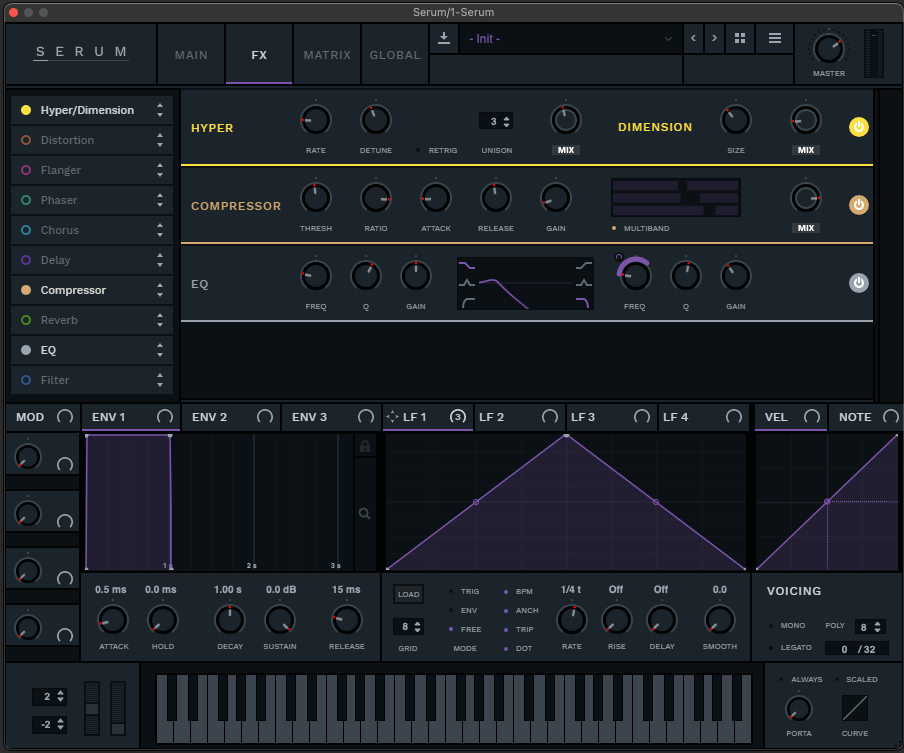Click the LF 1 drag crosshair icon
The image size is (904, 753).
coord(392,416)
